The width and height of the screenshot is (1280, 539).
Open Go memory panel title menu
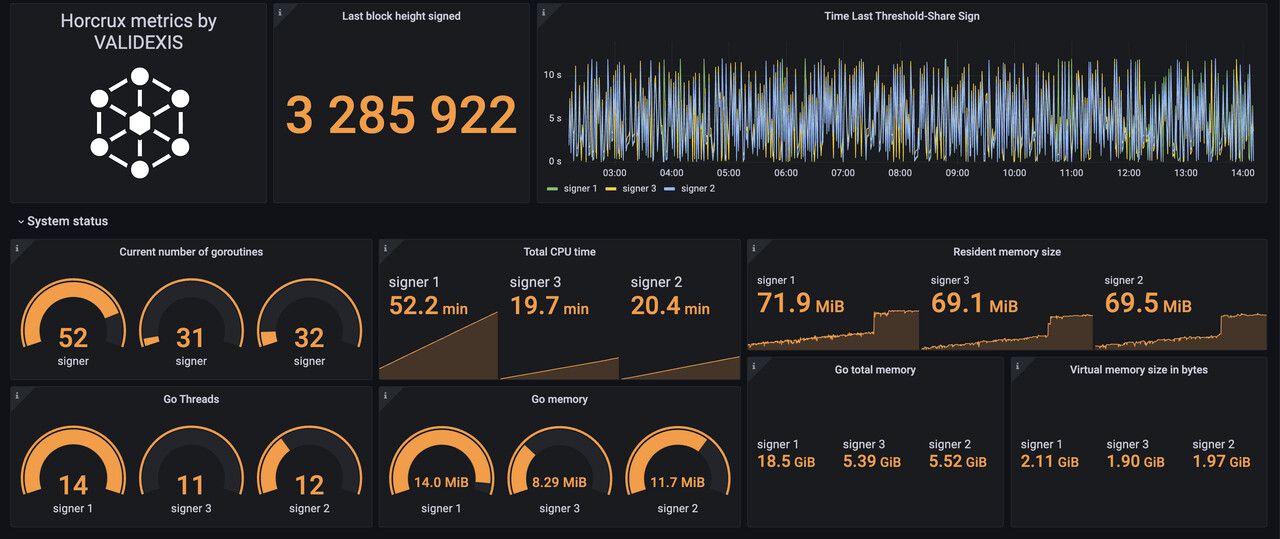559,399
